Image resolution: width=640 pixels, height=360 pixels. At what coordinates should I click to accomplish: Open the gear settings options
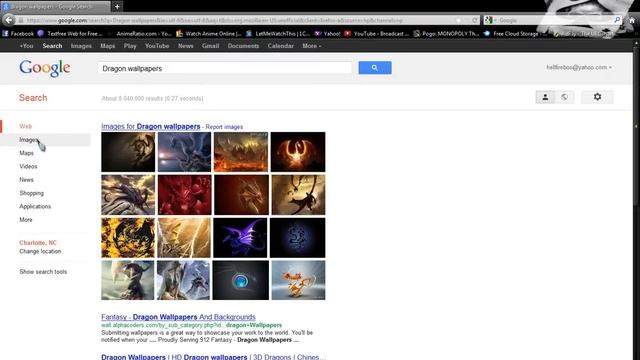pos(597,97)
